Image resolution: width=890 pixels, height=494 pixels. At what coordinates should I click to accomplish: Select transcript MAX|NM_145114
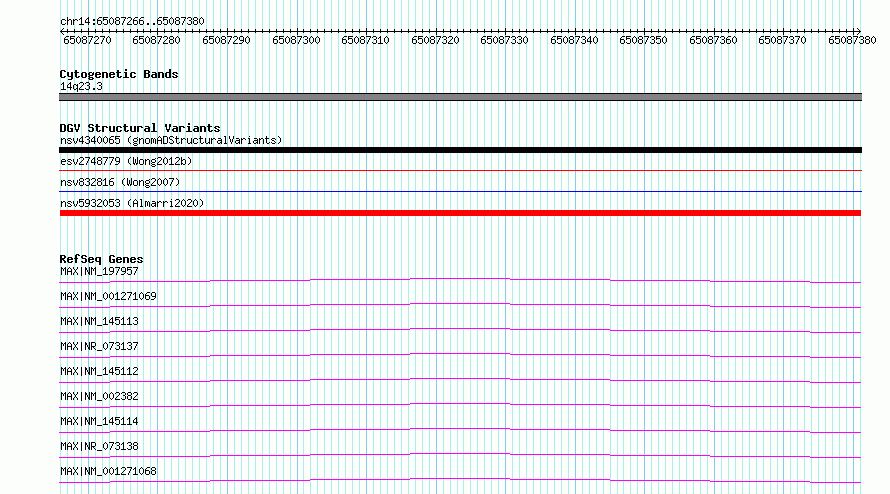[99, 421]
